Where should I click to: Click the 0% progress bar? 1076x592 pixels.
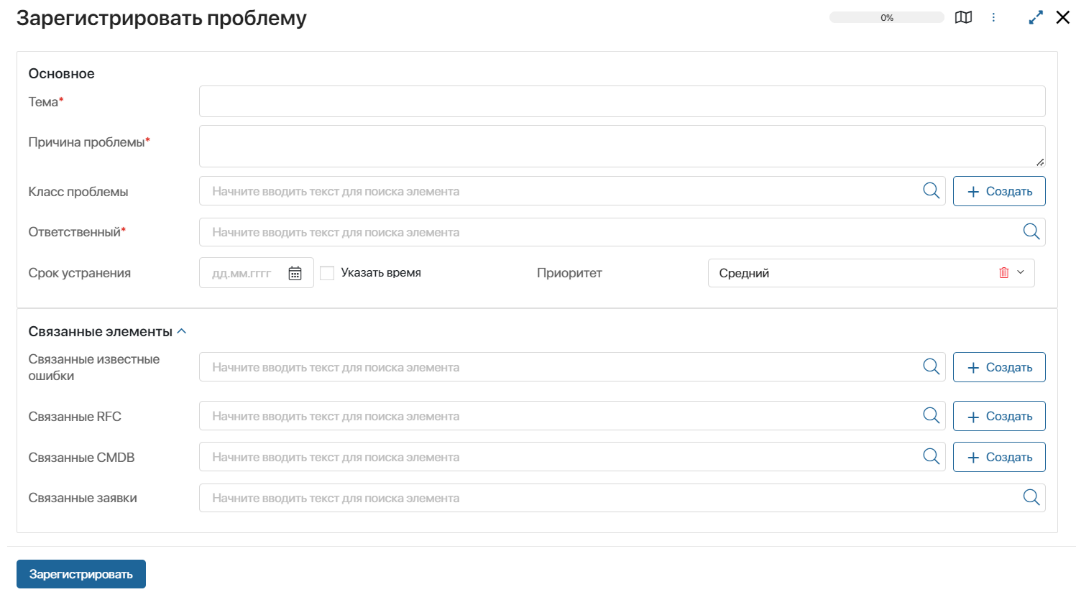(x=887, y=18)
